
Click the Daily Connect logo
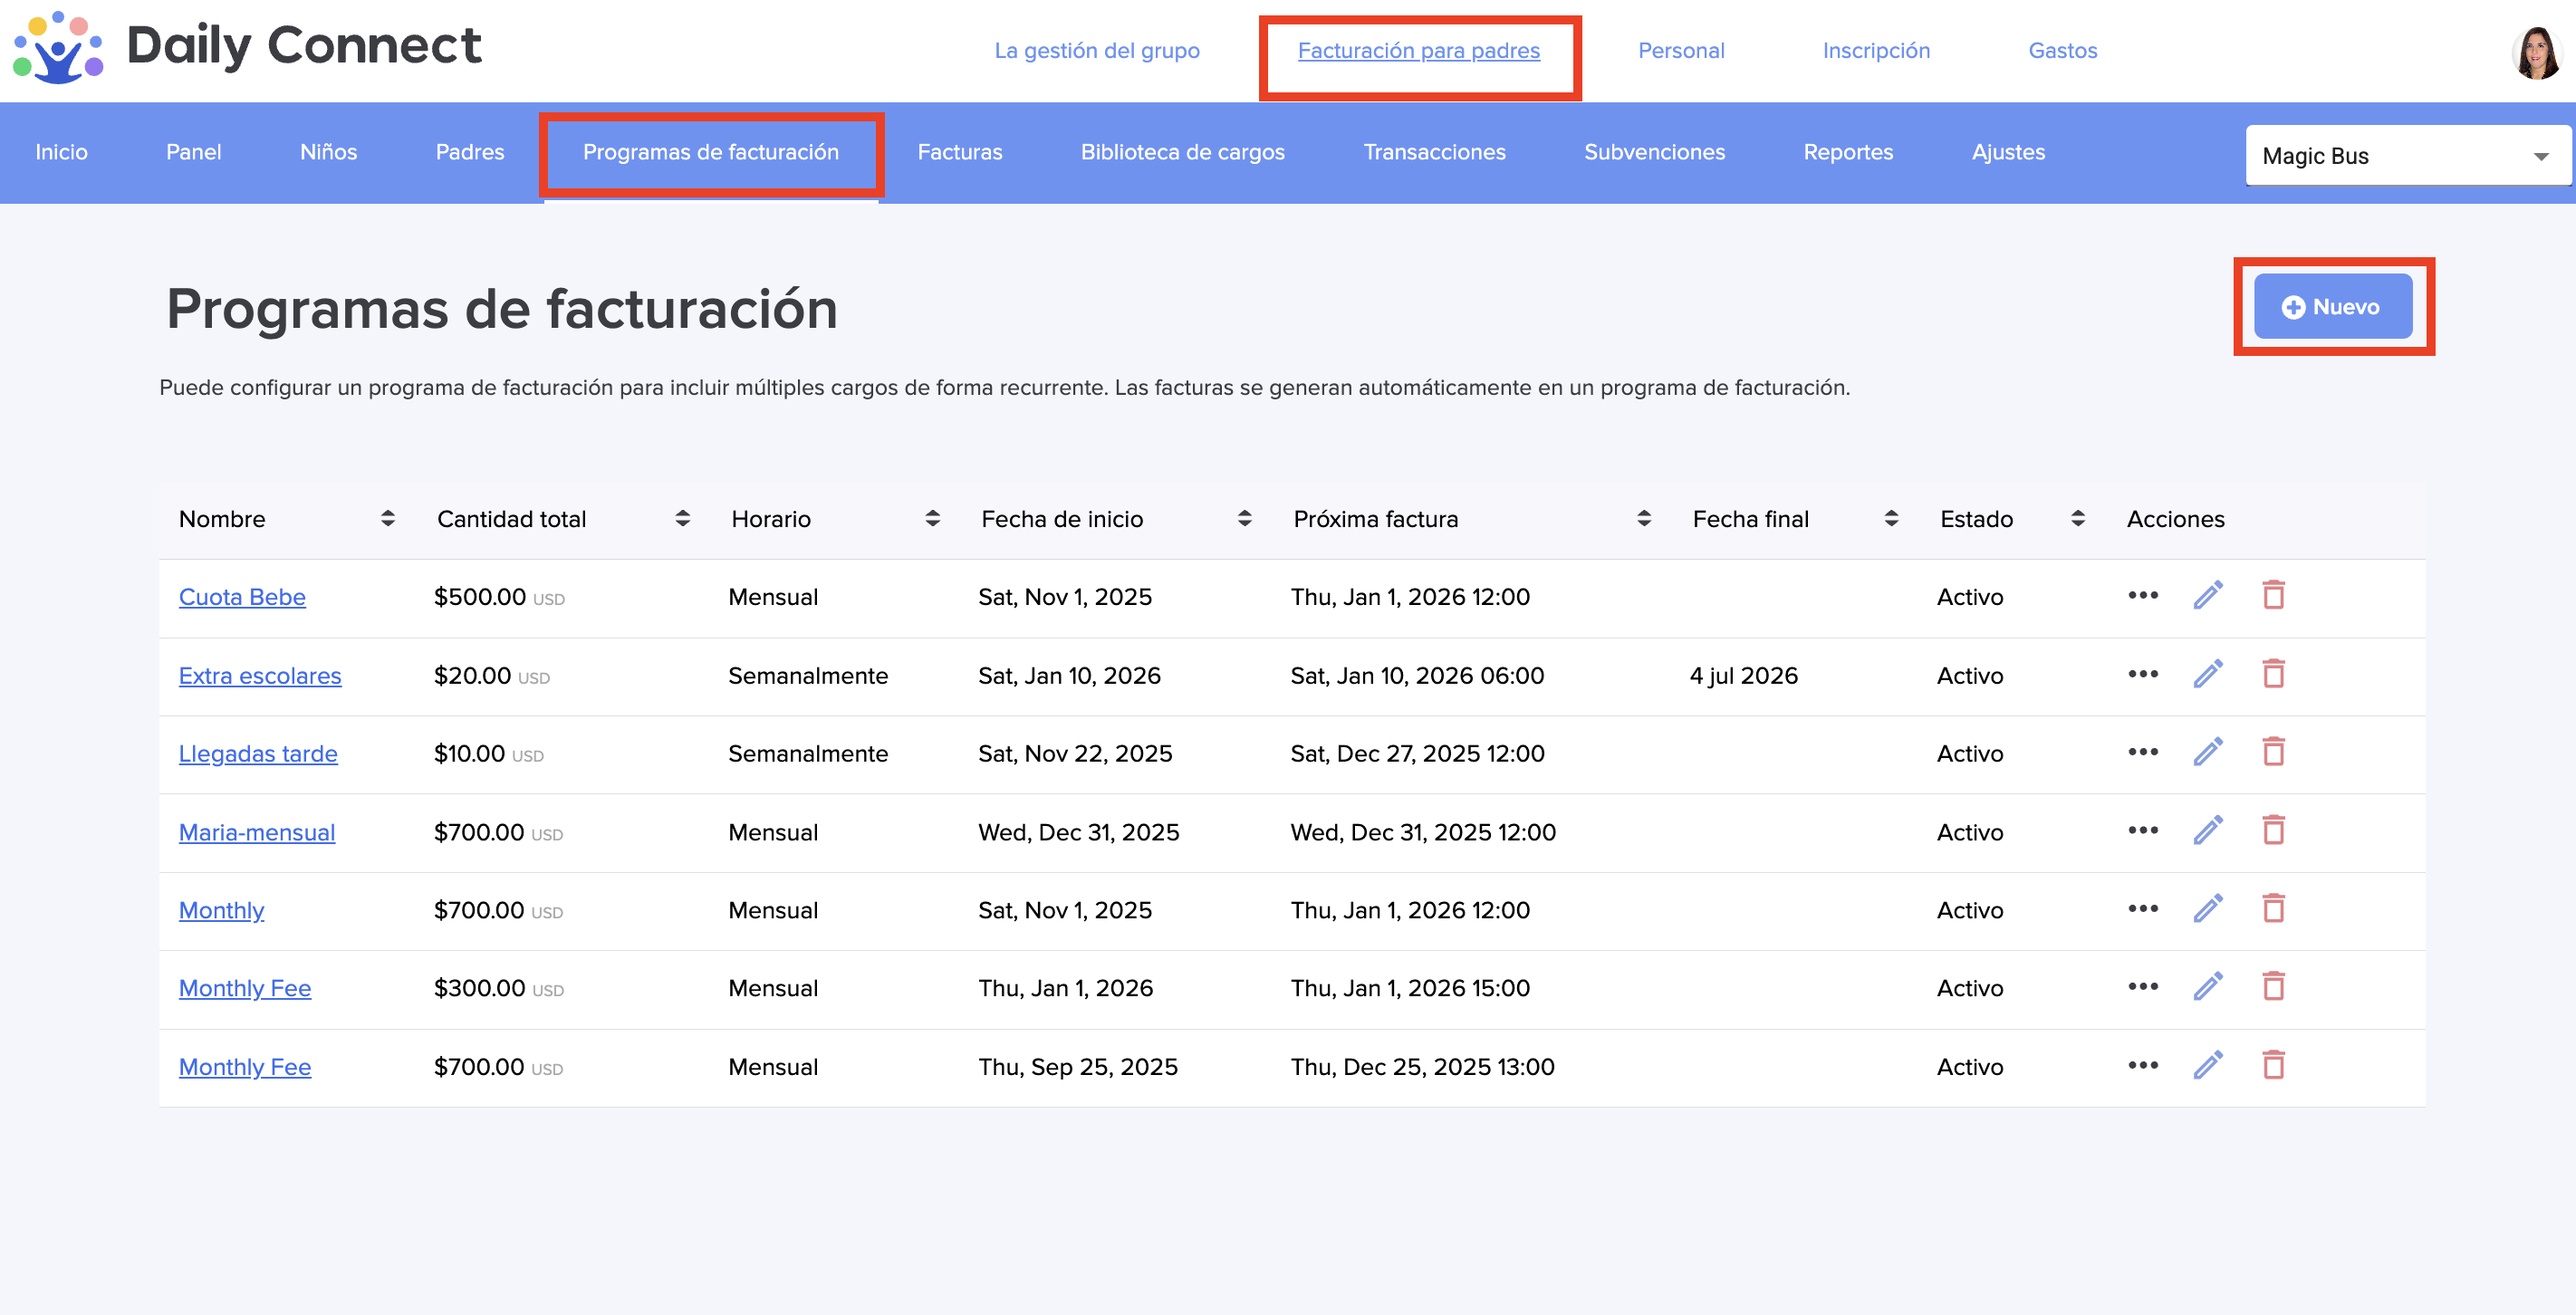(x=246, y=46)
